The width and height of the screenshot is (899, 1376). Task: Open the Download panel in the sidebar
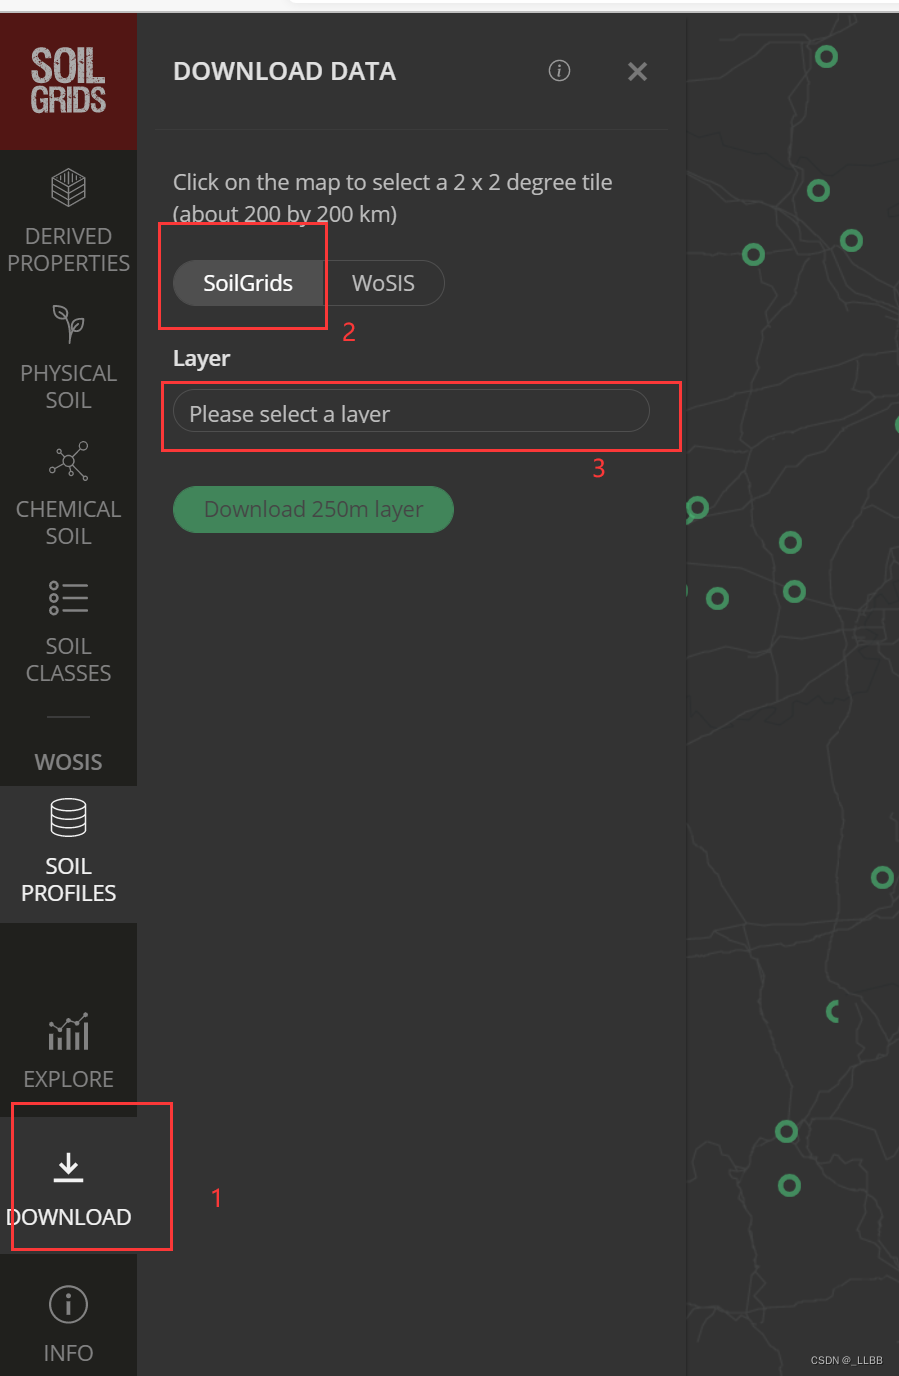click(68, 1186)
